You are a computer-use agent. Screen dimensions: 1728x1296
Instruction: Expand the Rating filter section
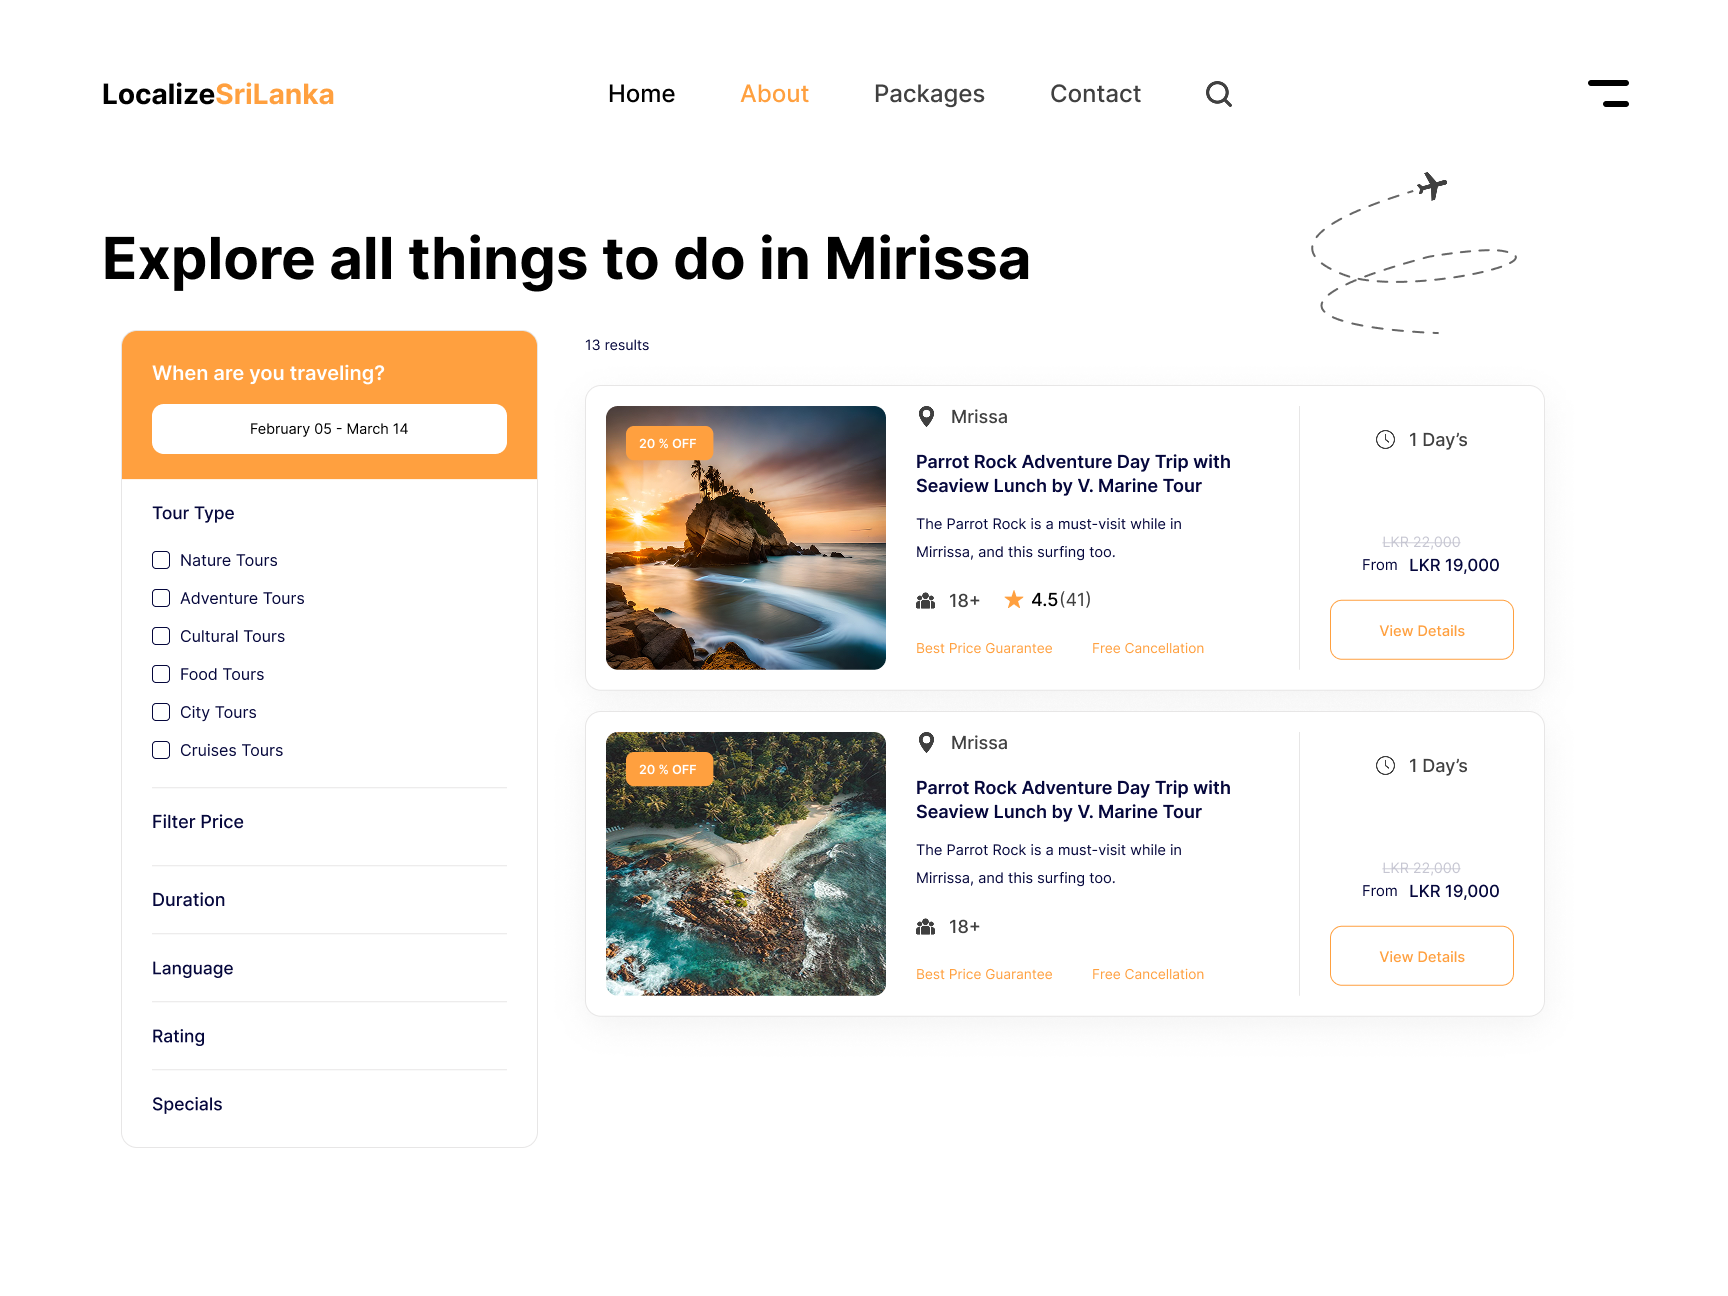[x=179, y=1036]
